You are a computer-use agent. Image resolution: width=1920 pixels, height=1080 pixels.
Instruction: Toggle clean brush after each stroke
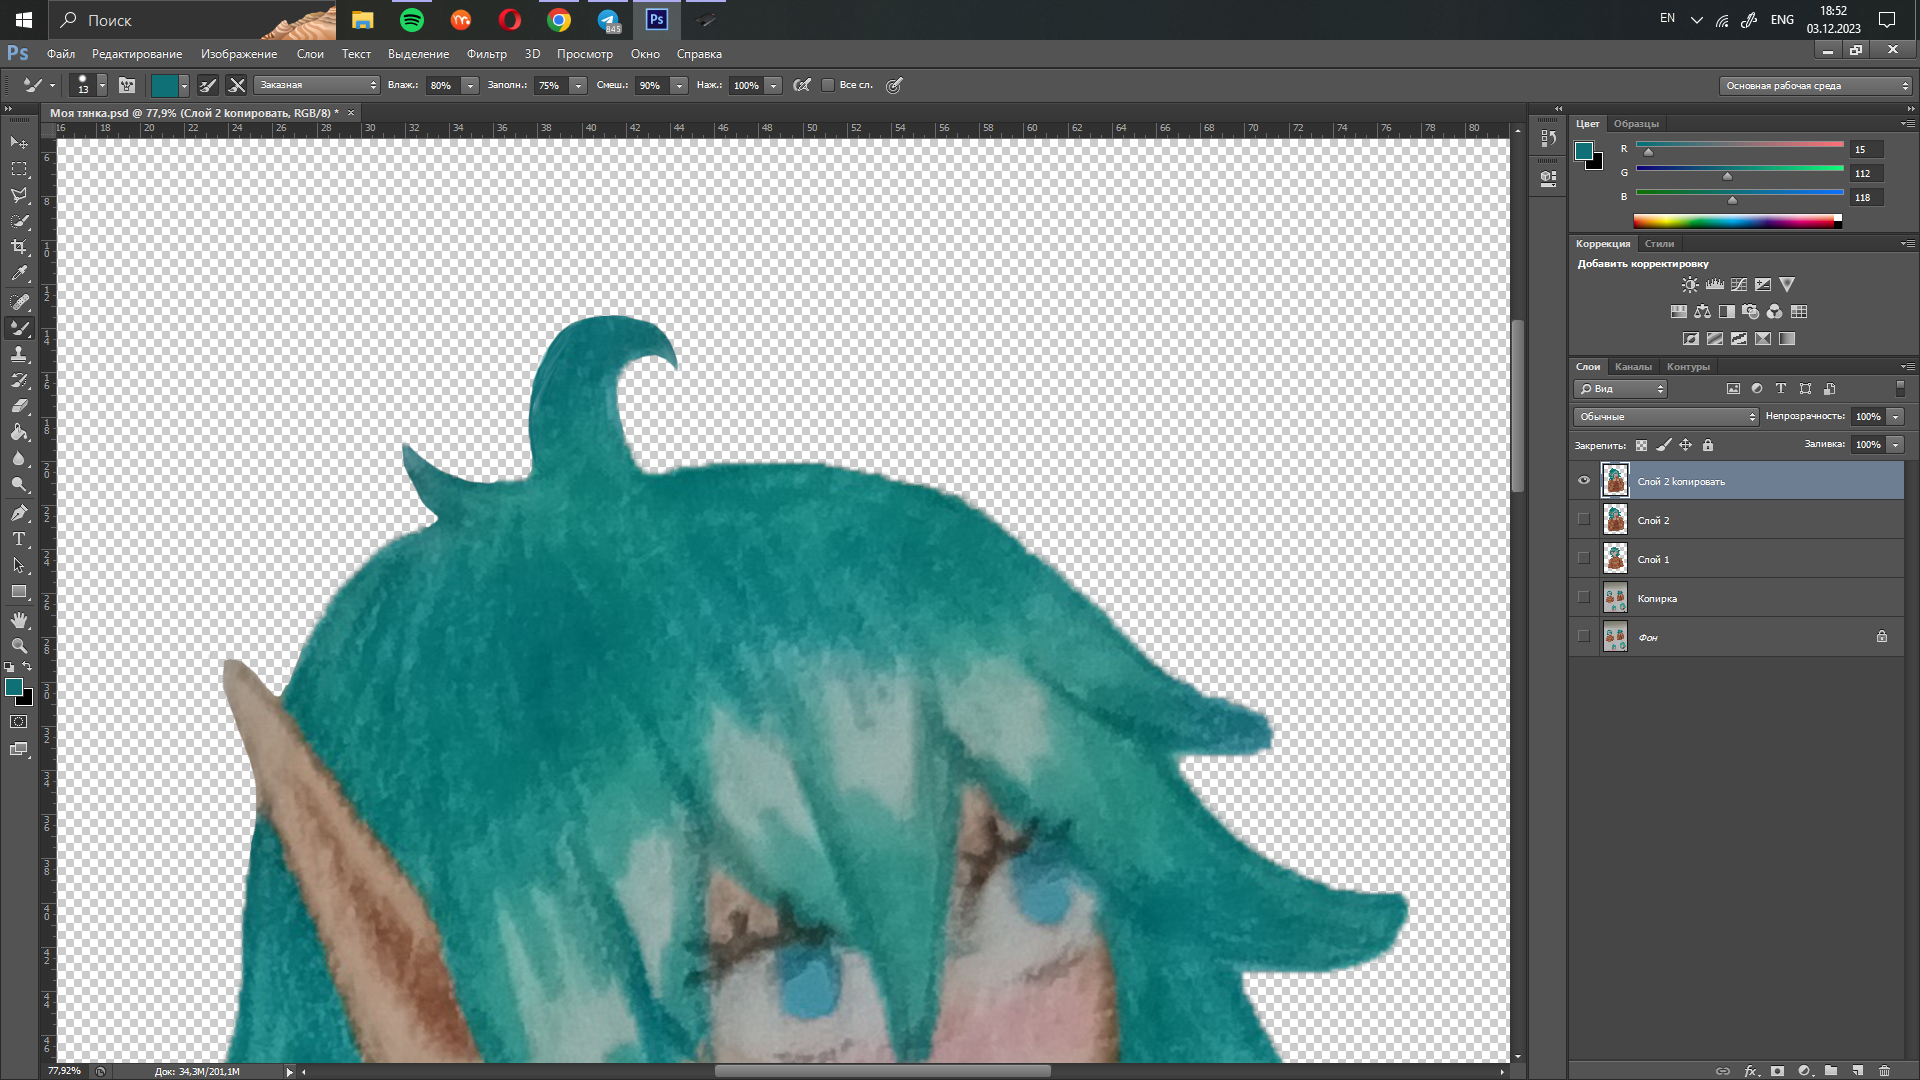click(237, 85)
